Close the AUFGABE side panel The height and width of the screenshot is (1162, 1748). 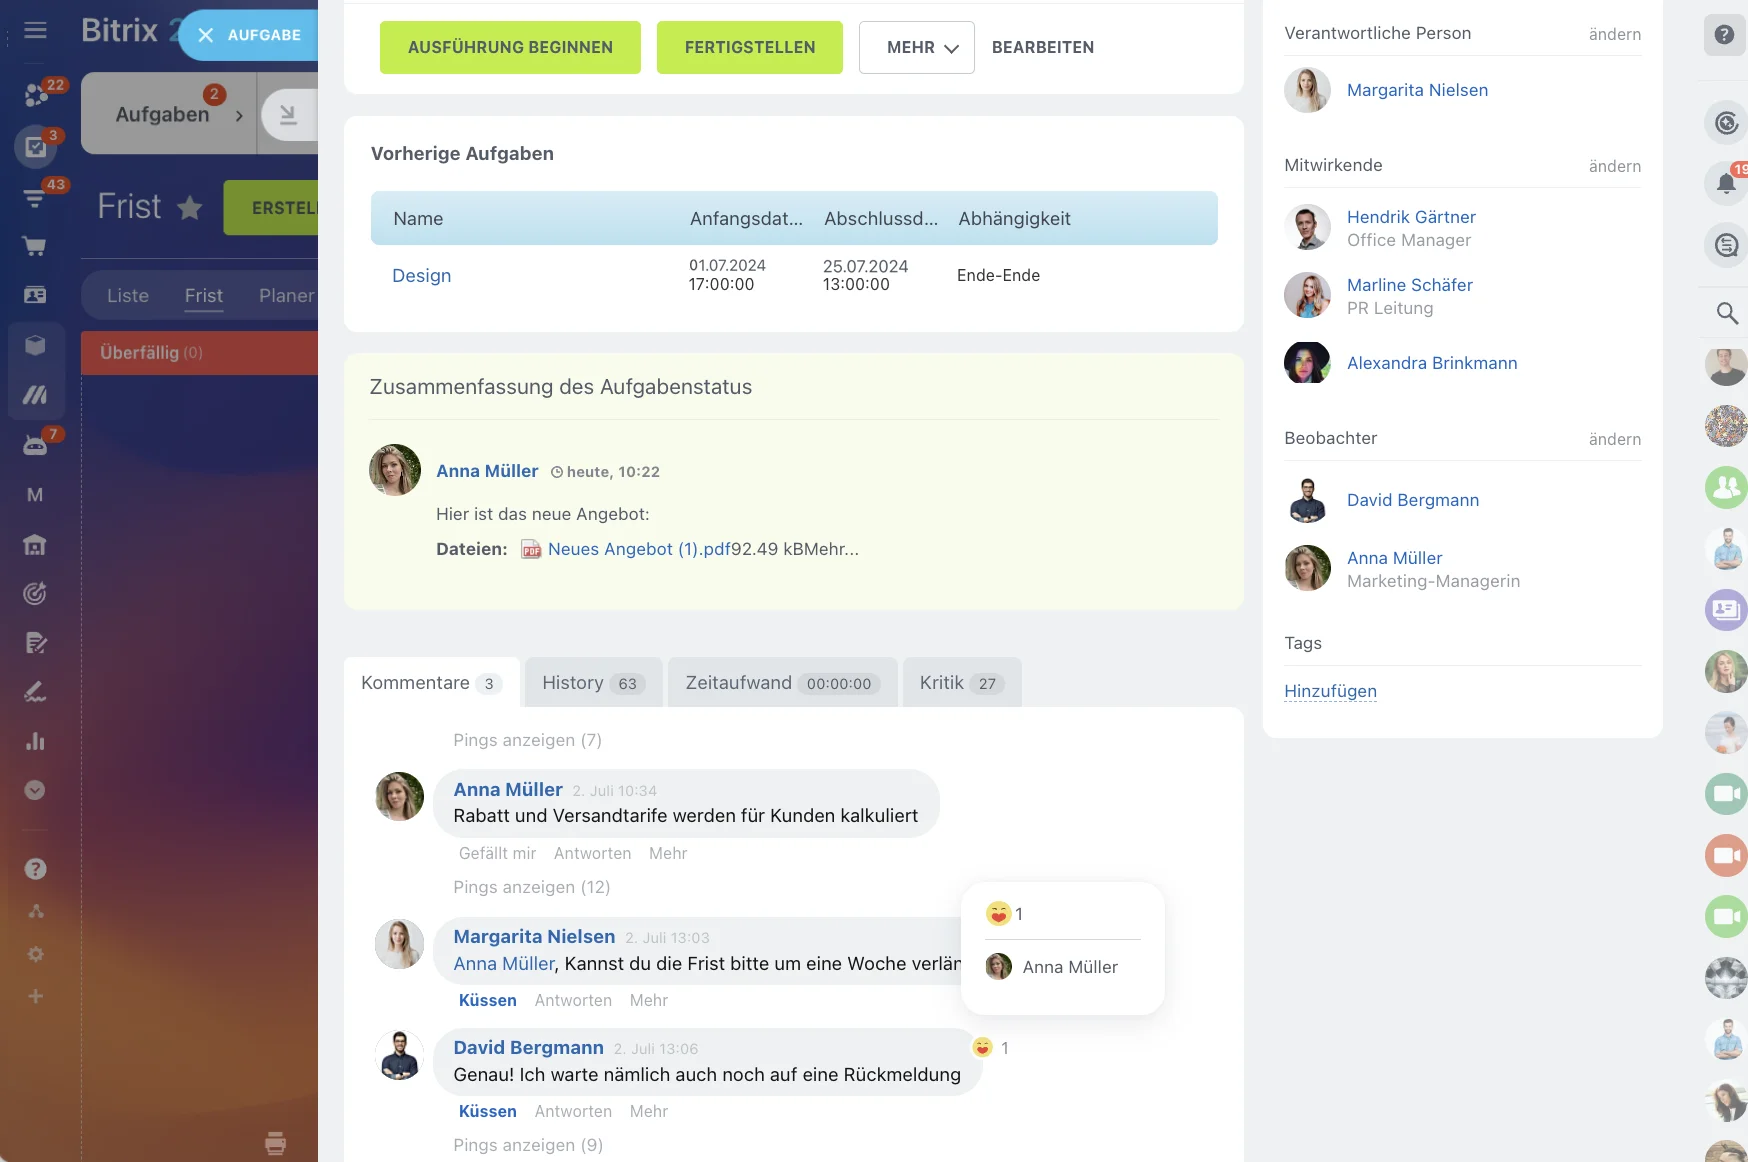(x=206, y=35)
